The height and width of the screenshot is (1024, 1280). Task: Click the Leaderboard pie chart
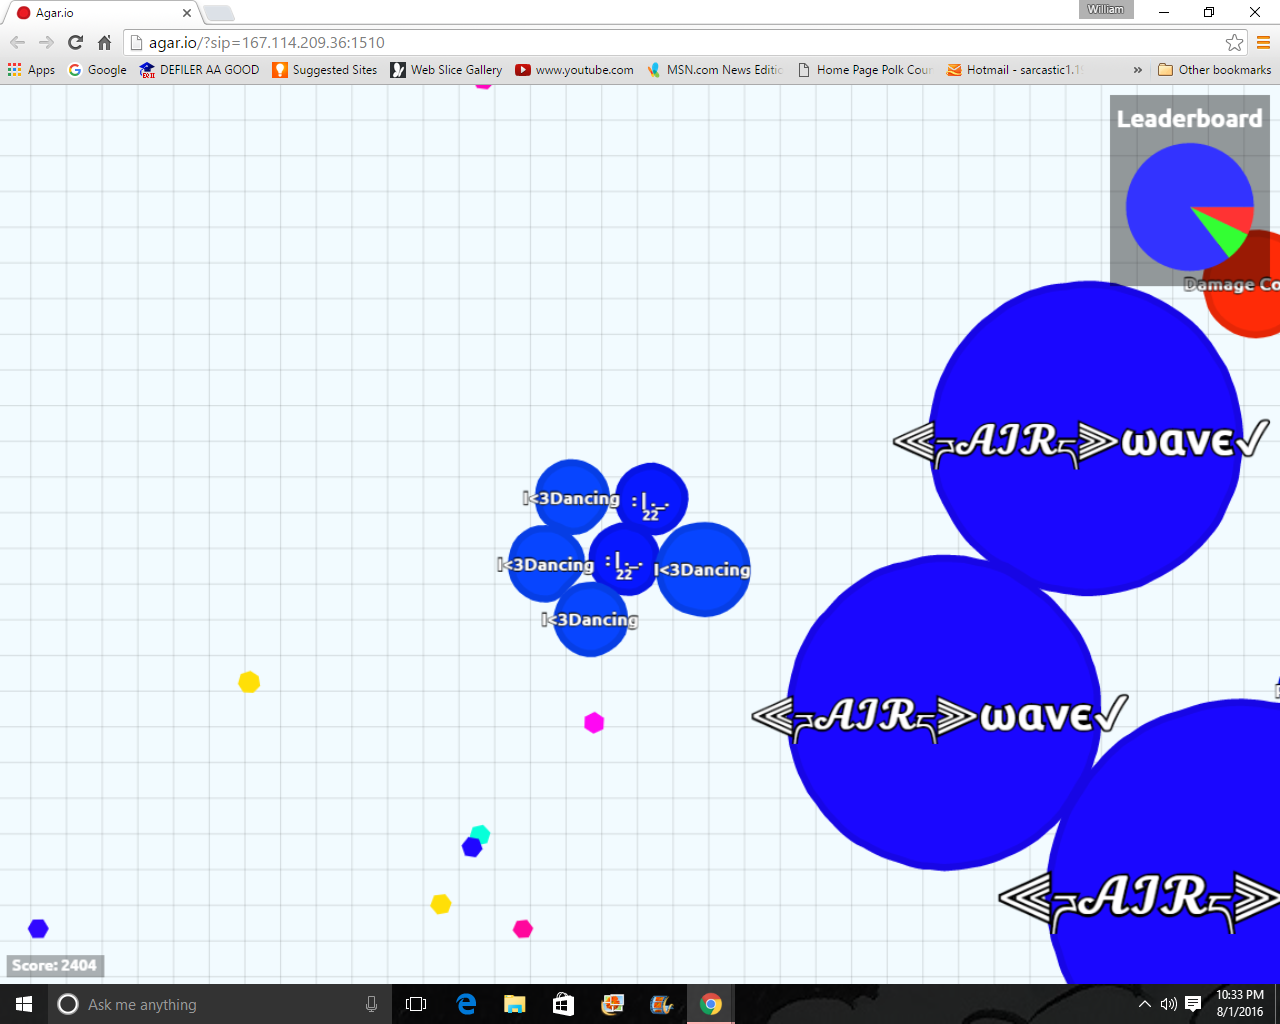pyautogui.click(x=1190, y=207)
